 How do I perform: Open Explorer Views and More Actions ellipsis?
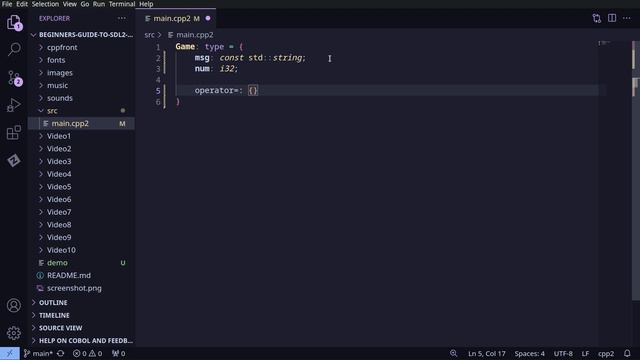click(122, 18)
